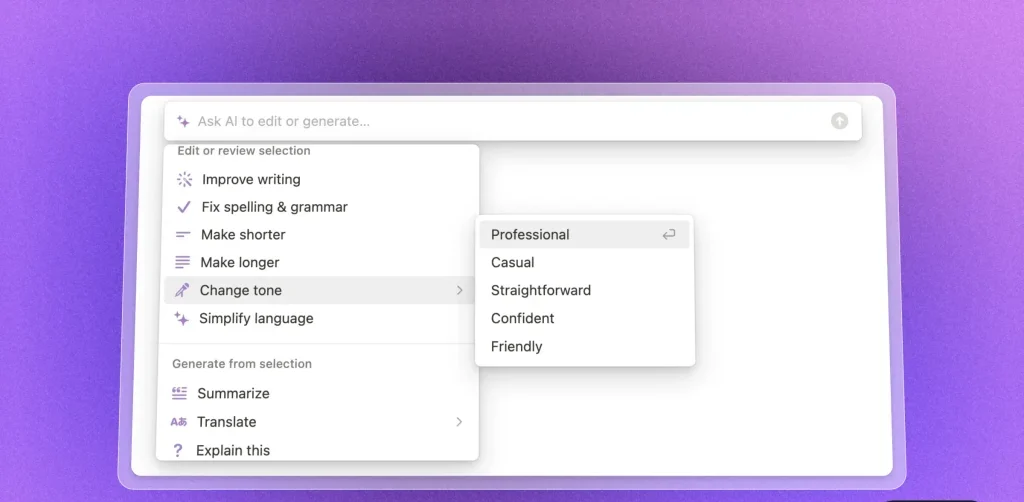Screen dimensions: 1024x502
Task: Choose the Casual tone option
Action: tap(513, 263)
